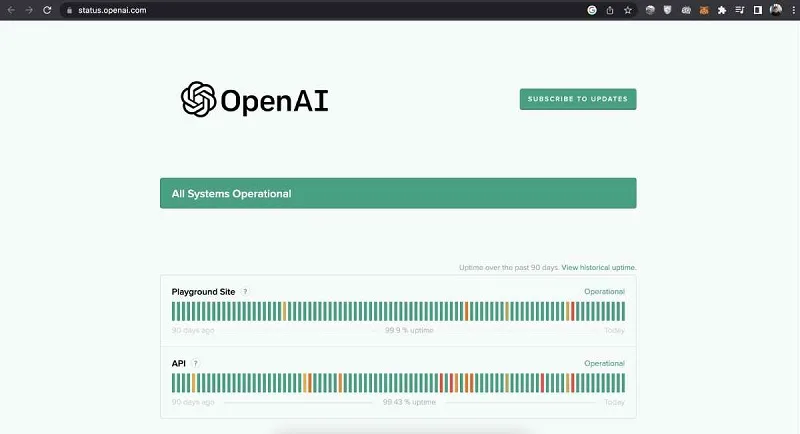The height and width of the screenshot is (434, 800).
Task: Reload the status page
Action: (47, 10)
